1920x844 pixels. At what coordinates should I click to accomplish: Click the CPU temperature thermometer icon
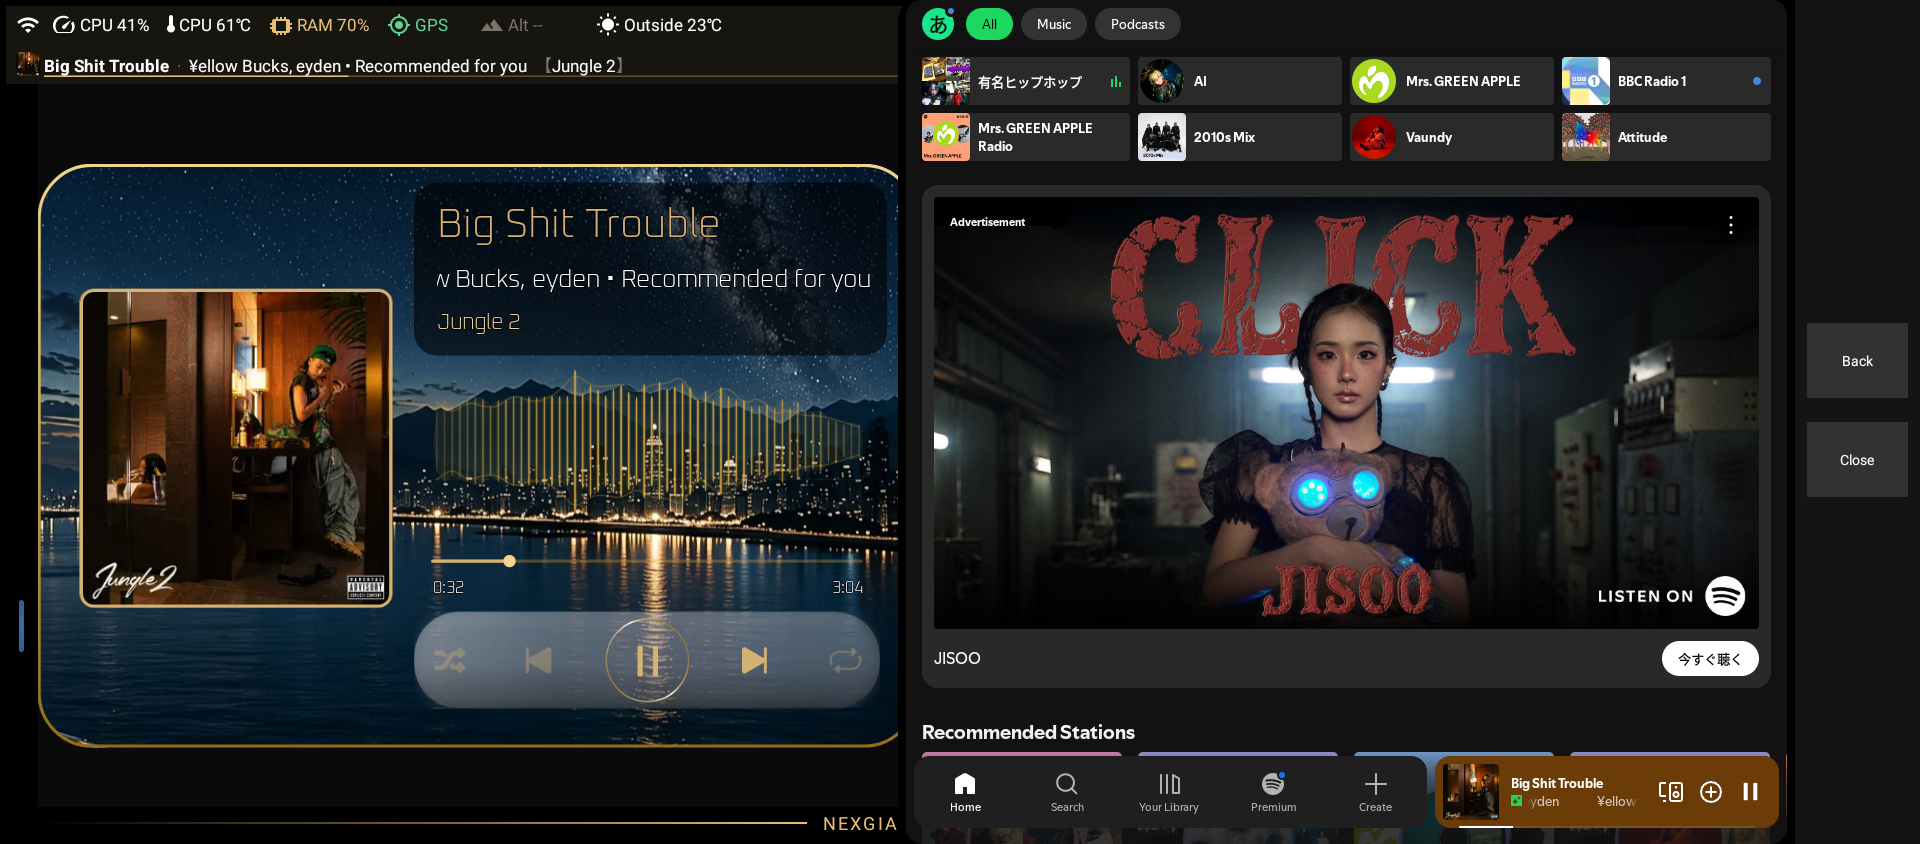(x=171, y=25)
